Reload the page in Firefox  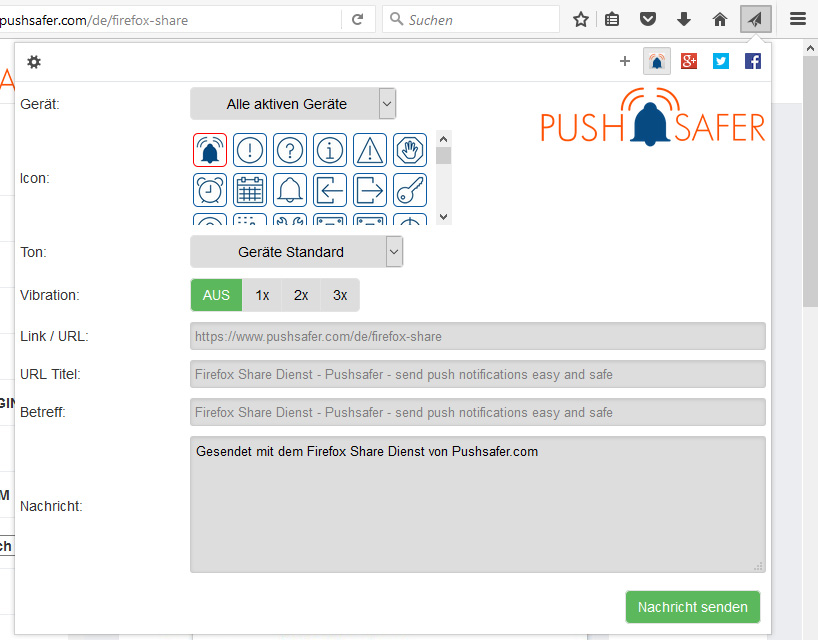[357, 20]
